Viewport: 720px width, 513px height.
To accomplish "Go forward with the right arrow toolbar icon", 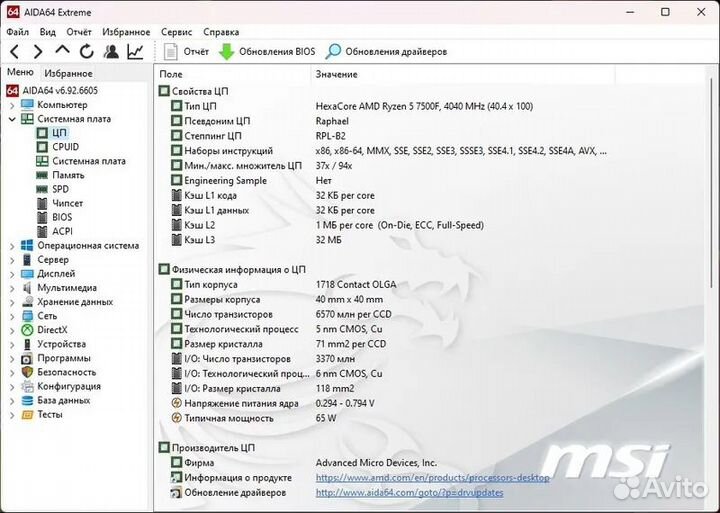I will (x=38, y=51).
